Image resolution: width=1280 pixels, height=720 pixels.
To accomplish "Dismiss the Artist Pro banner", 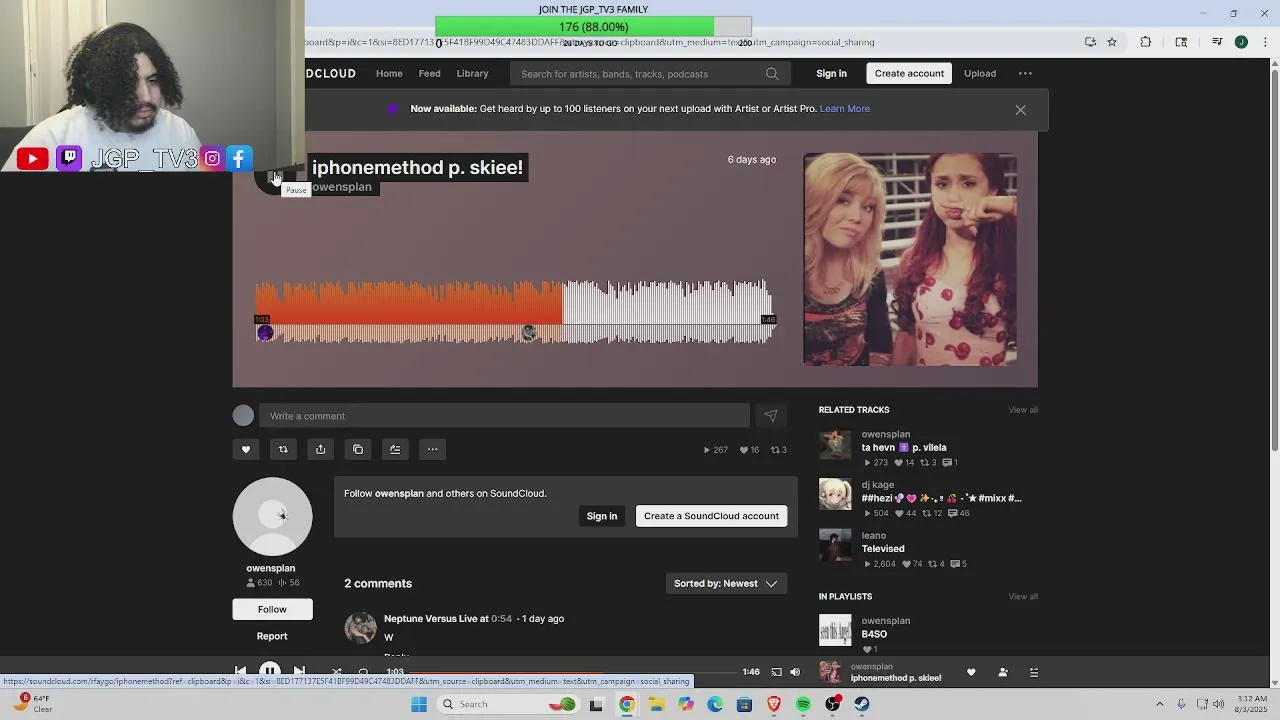I will (1020, 110).
